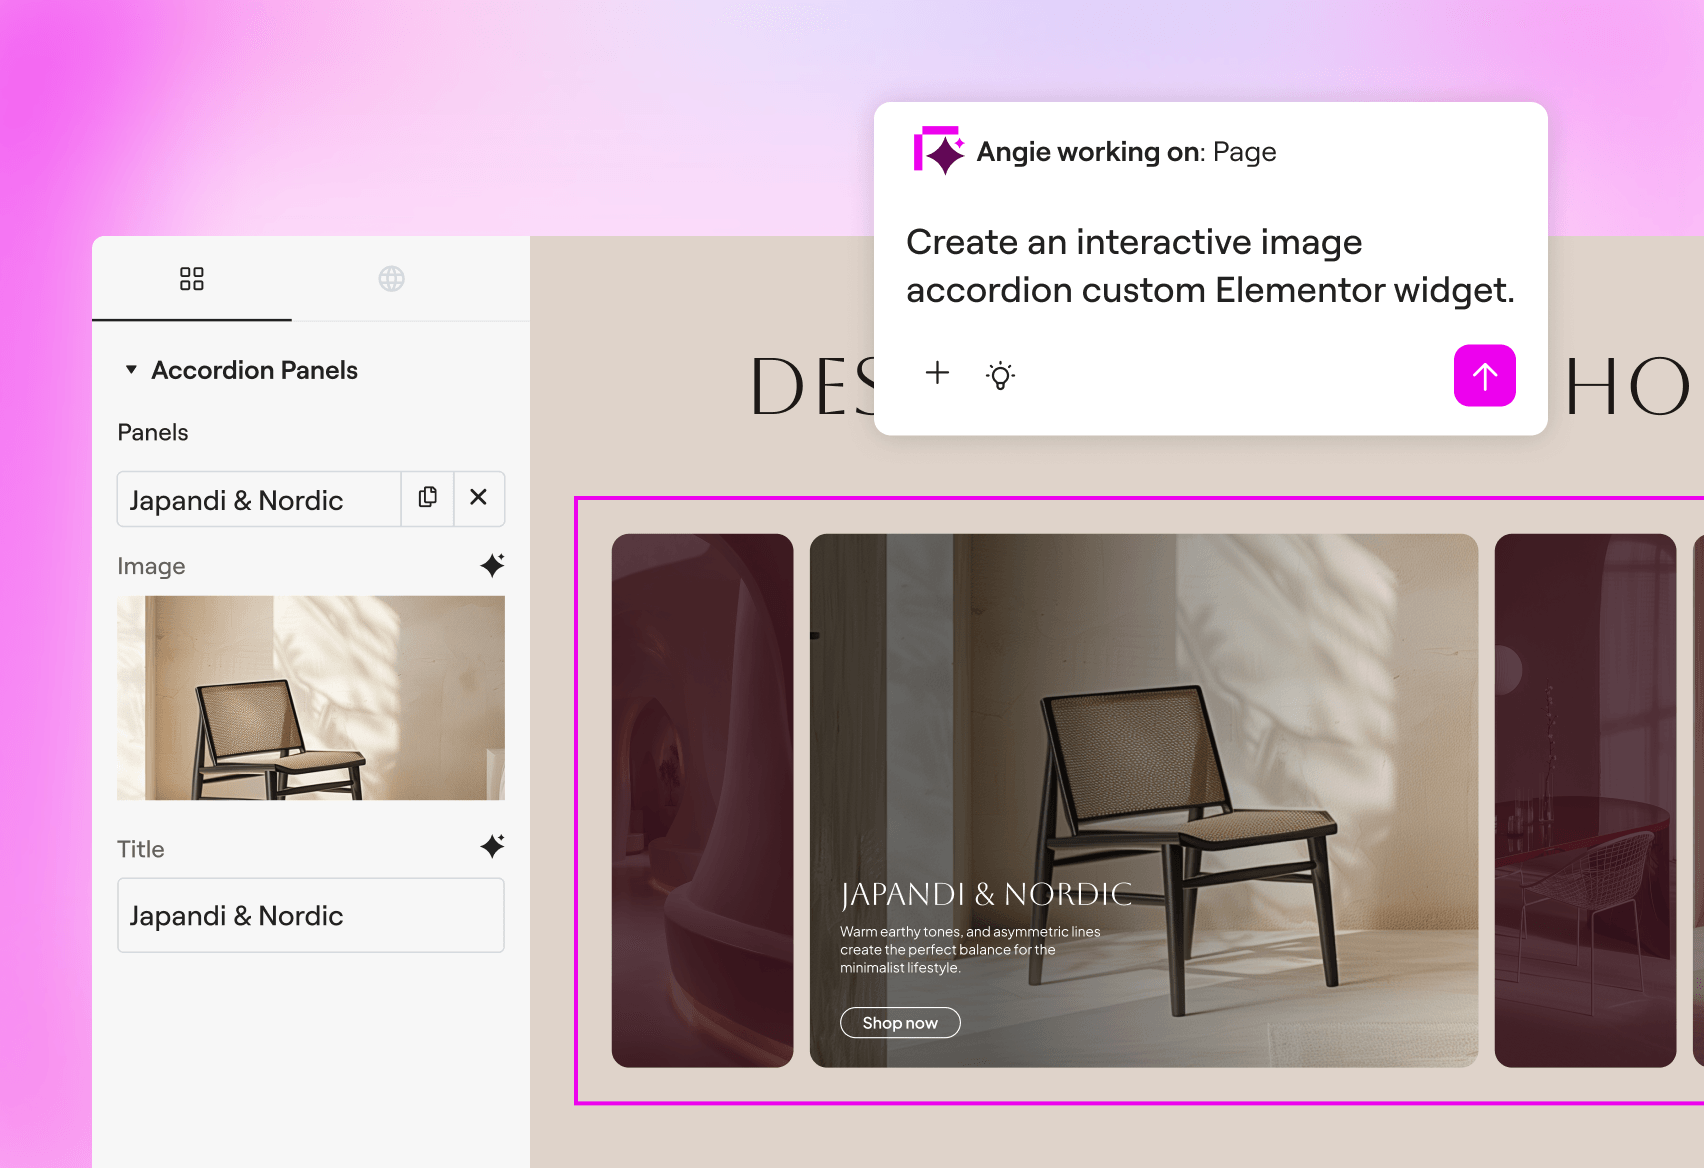Viewport: 1704px width, 1168px height.
Task: Switch to the widgets grid tab
Action: pos(191,279)
